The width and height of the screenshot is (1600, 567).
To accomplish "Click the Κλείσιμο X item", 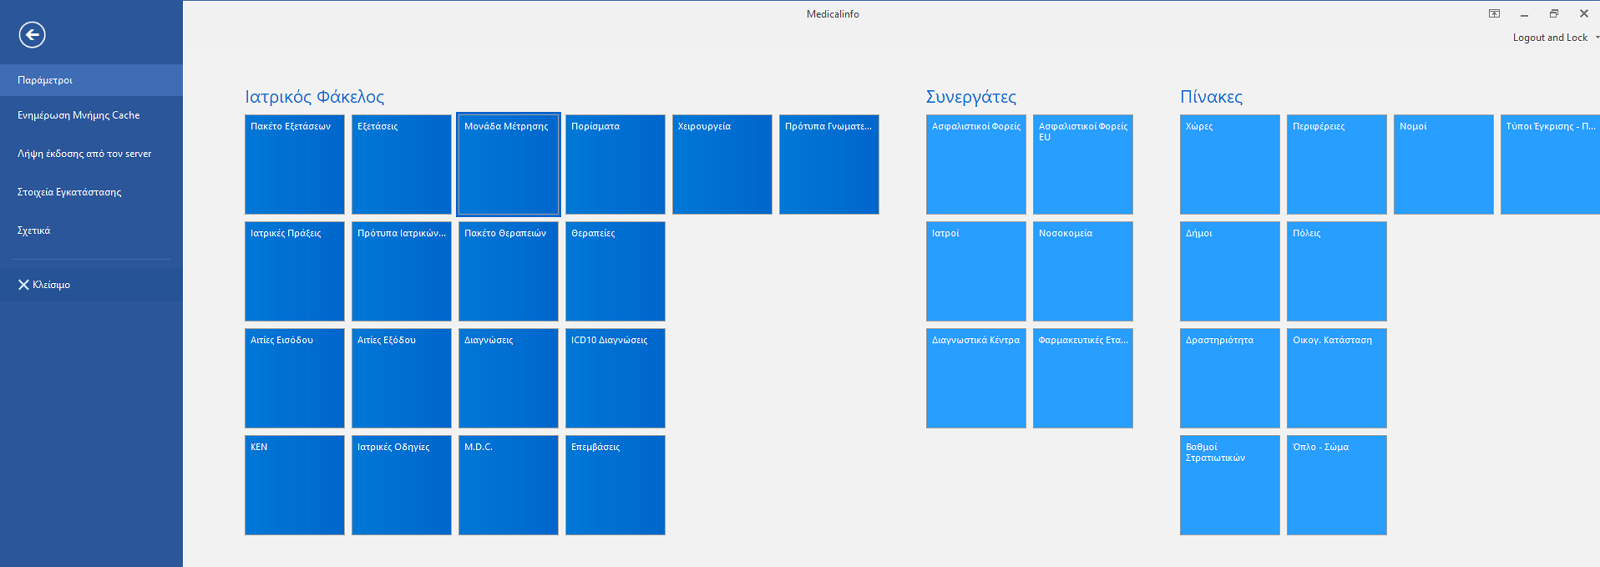I will [x=44, y=285].
